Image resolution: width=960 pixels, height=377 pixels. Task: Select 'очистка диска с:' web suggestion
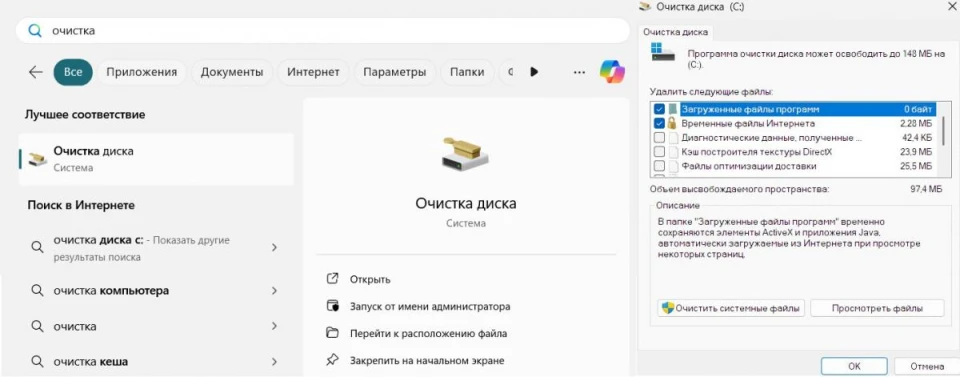pyautogui.click(x=156, y=248)
